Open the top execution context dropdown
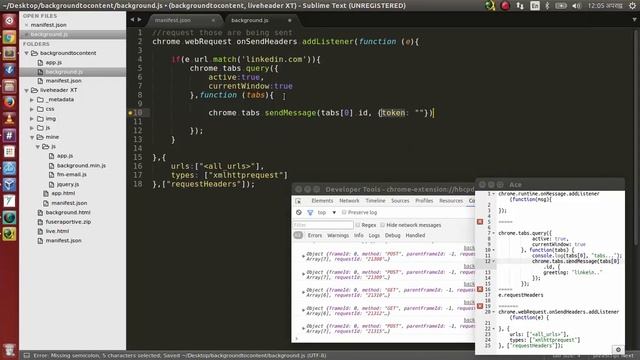This screenshot has height=360, width=640. pos(327,213)
